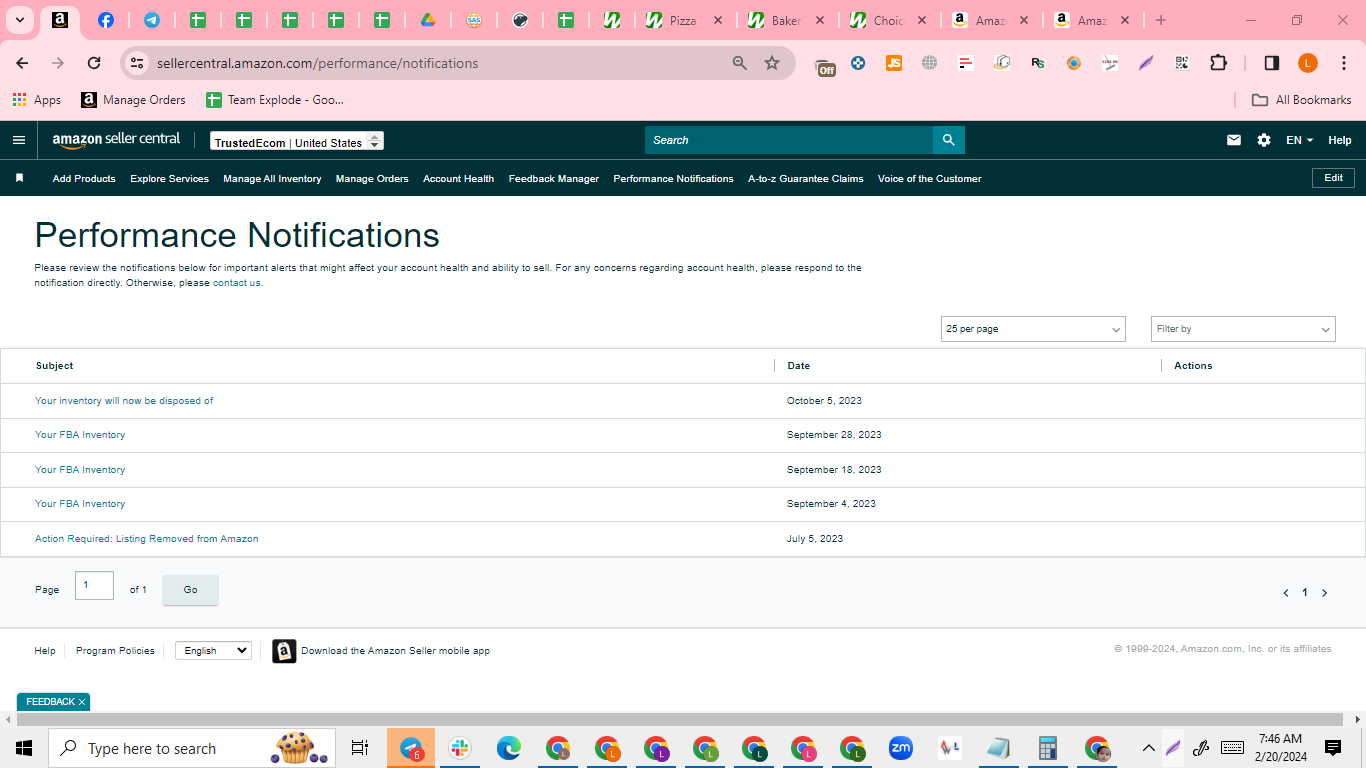Launch Microsoft Edge from the taskbar
This screenshot has height=768, width=1366.
(x=509, y=748)
